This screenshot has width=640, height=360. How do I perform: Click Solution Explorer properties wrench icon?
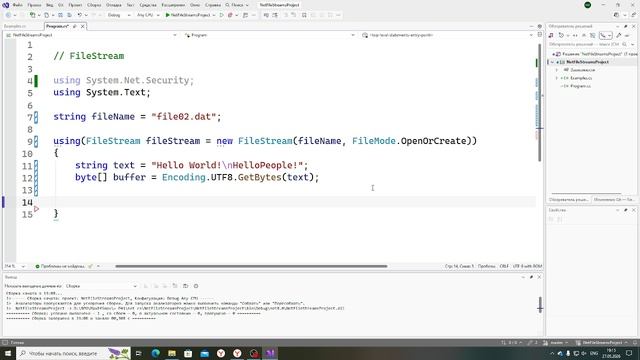[618, 36]
